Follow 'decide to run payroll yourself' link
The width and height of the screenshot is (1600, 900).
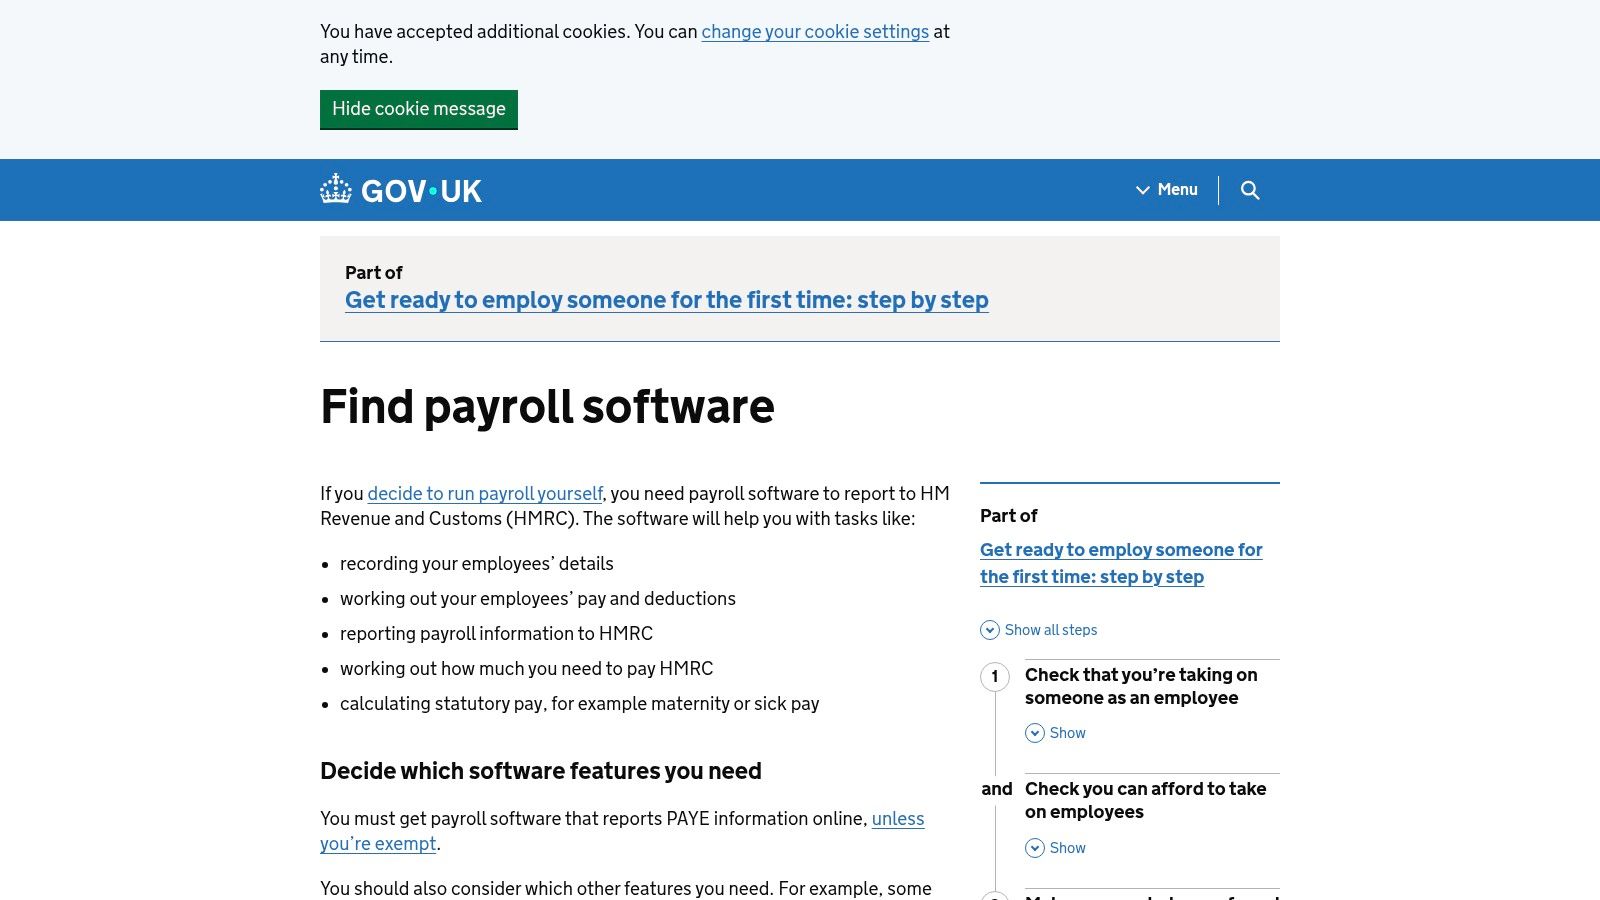(485, 493)
